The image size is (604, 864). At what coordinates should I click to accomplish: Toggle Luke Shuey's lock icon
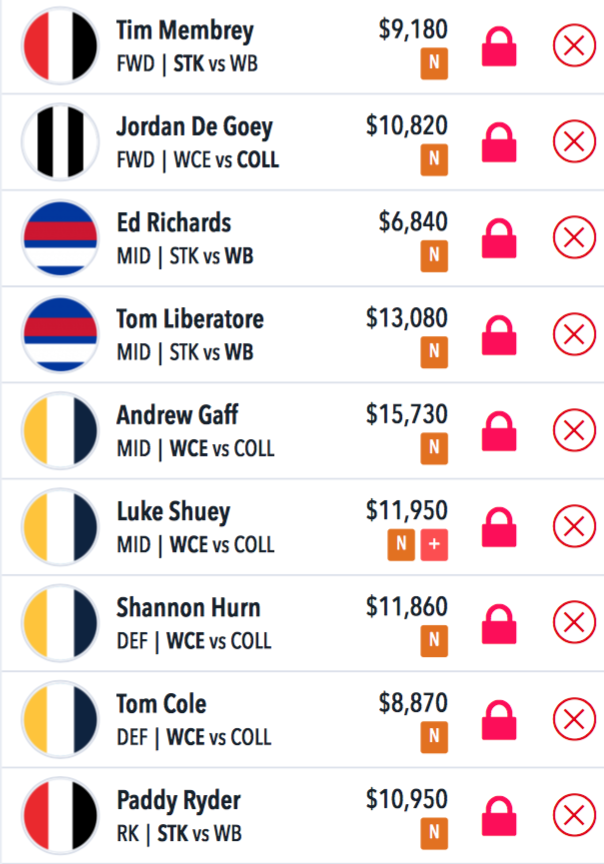499,527
